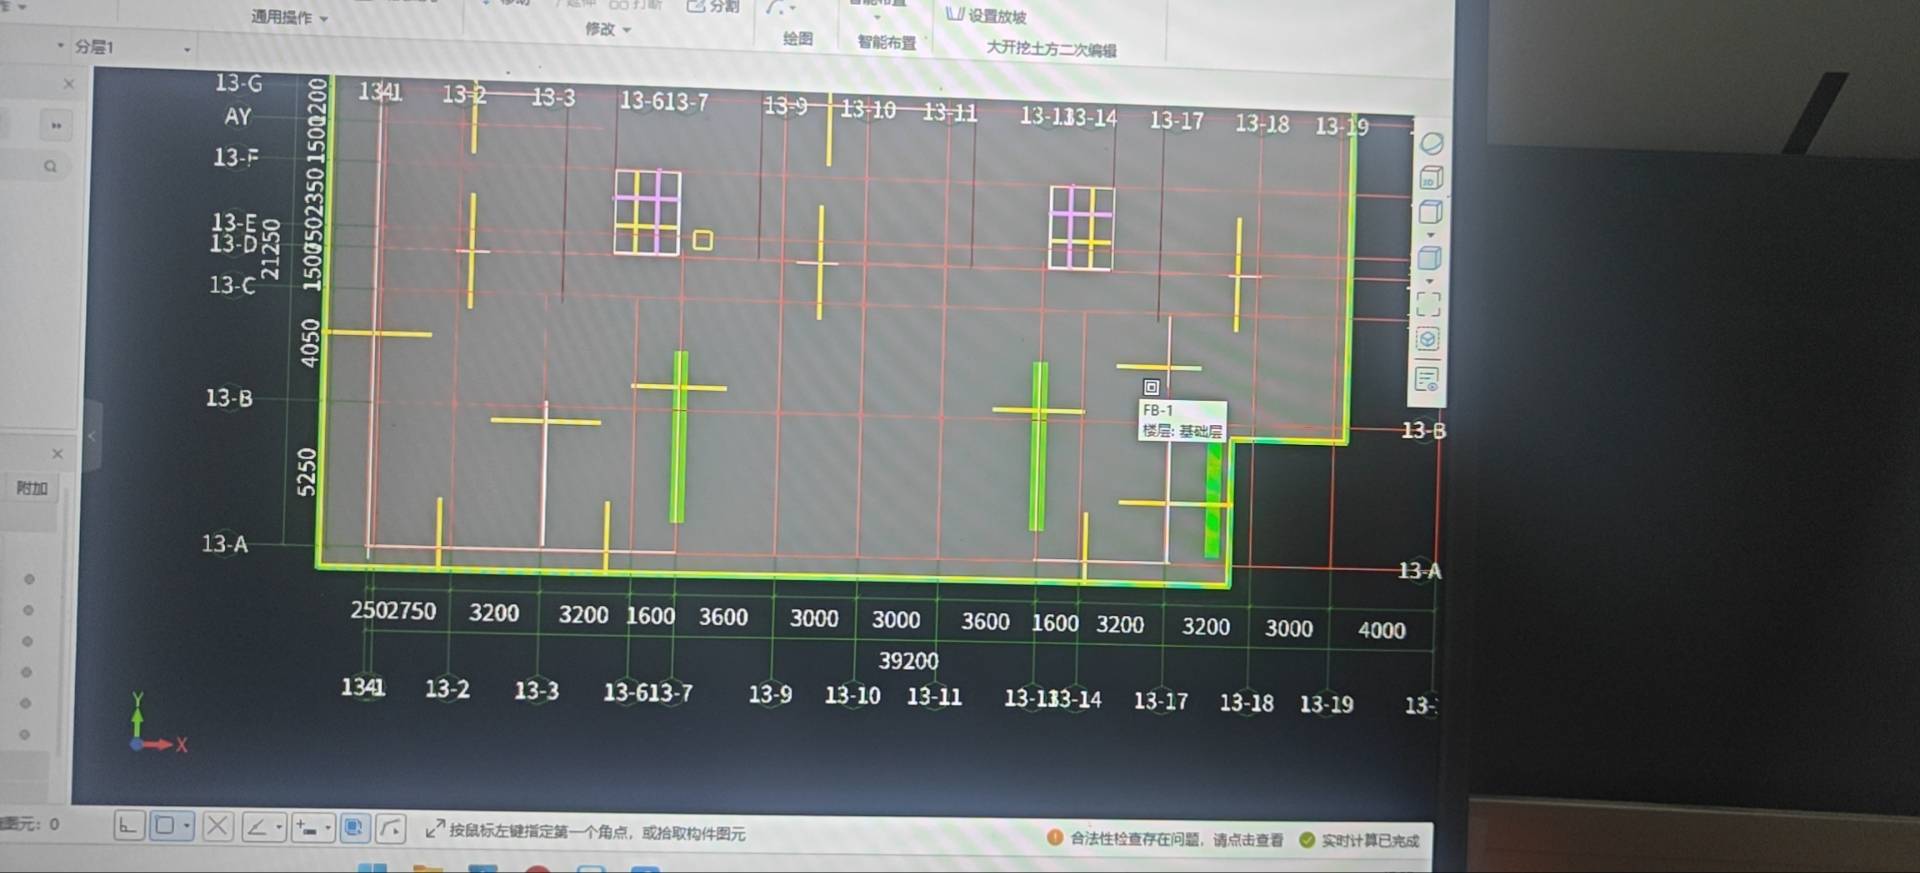Click the orange legality check warning message

click(1165, 839)
